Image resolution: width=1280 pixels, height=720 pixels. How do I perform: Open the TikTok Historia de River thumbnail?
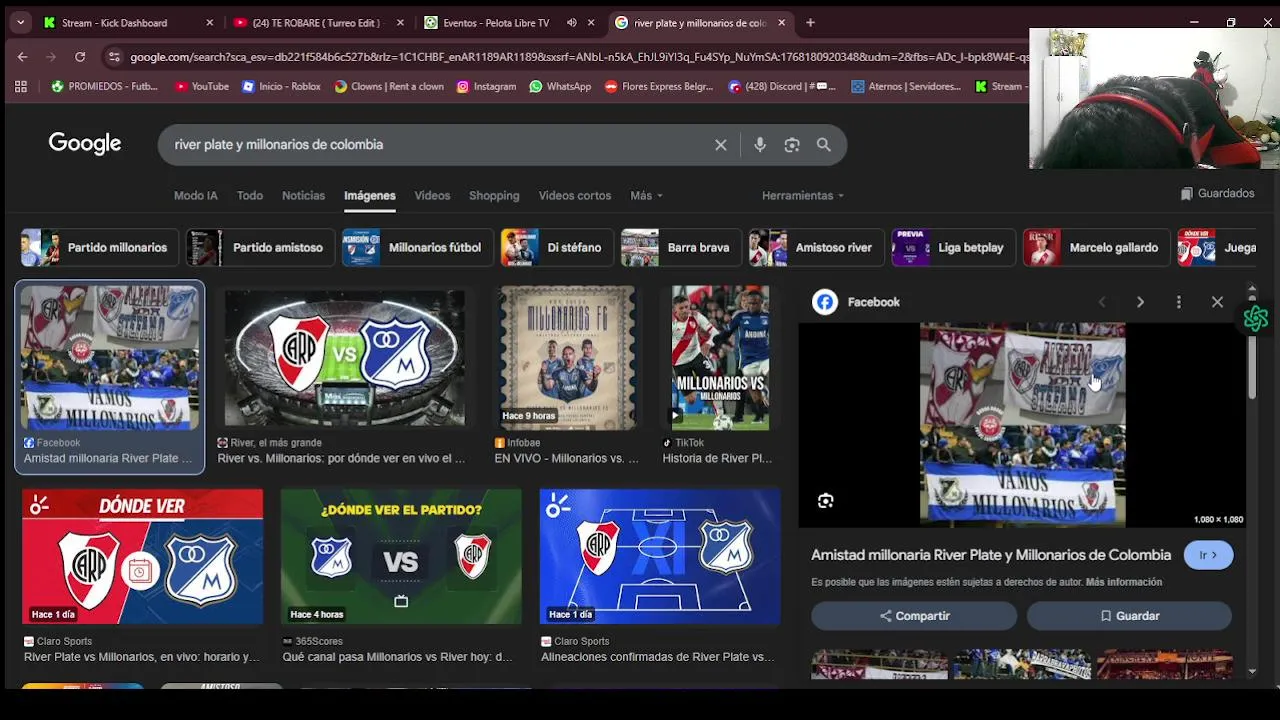720,358
